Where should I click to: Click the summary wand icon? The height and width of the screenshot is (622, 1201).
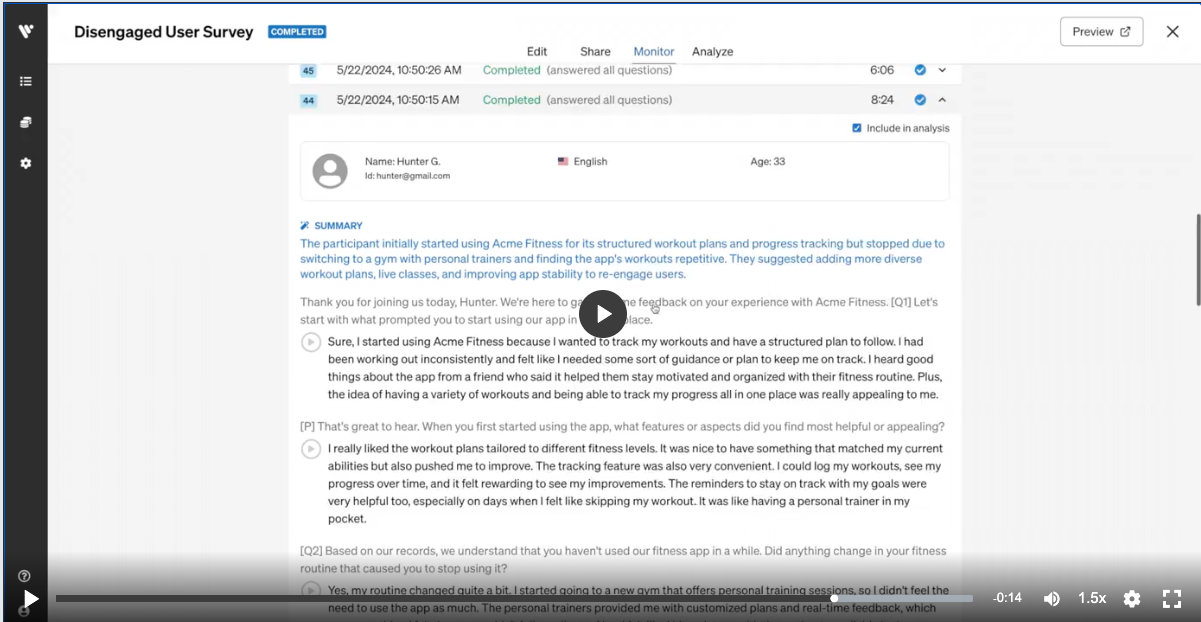coord(305,226)
